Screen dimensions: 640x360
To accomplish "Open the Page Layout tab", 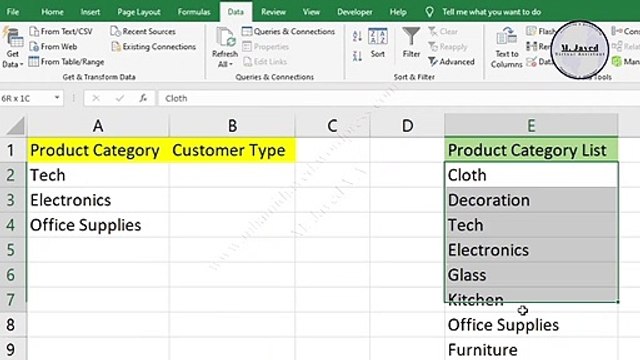I will (139, 12).
